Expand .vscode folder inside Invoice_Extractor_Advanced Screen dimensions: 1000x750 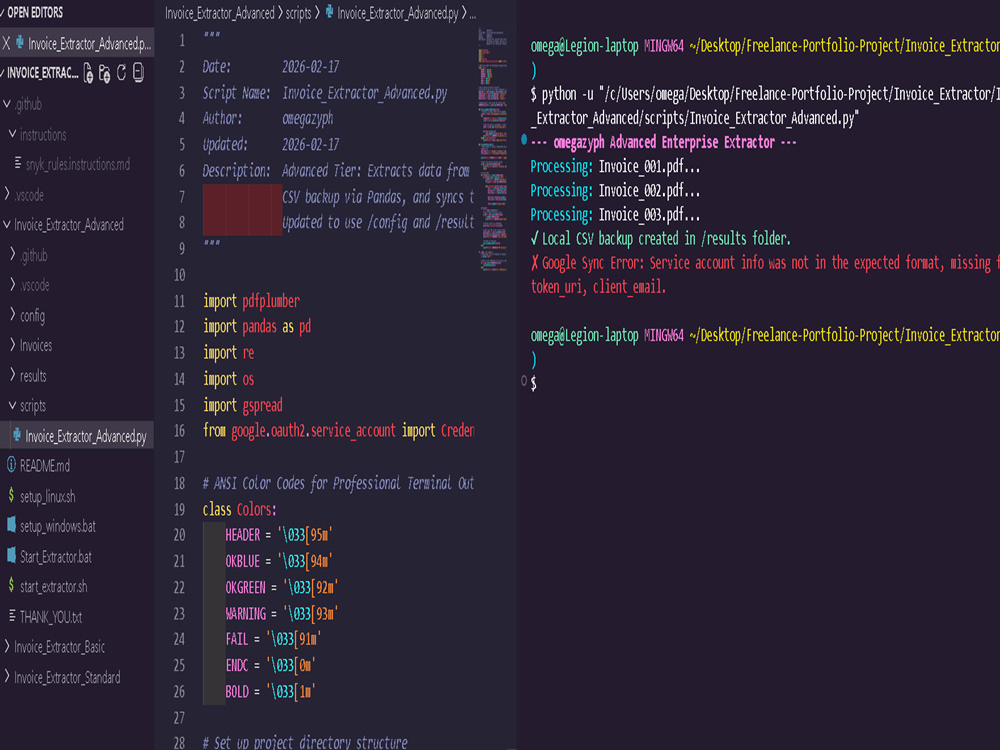click(x=12, y=284)
